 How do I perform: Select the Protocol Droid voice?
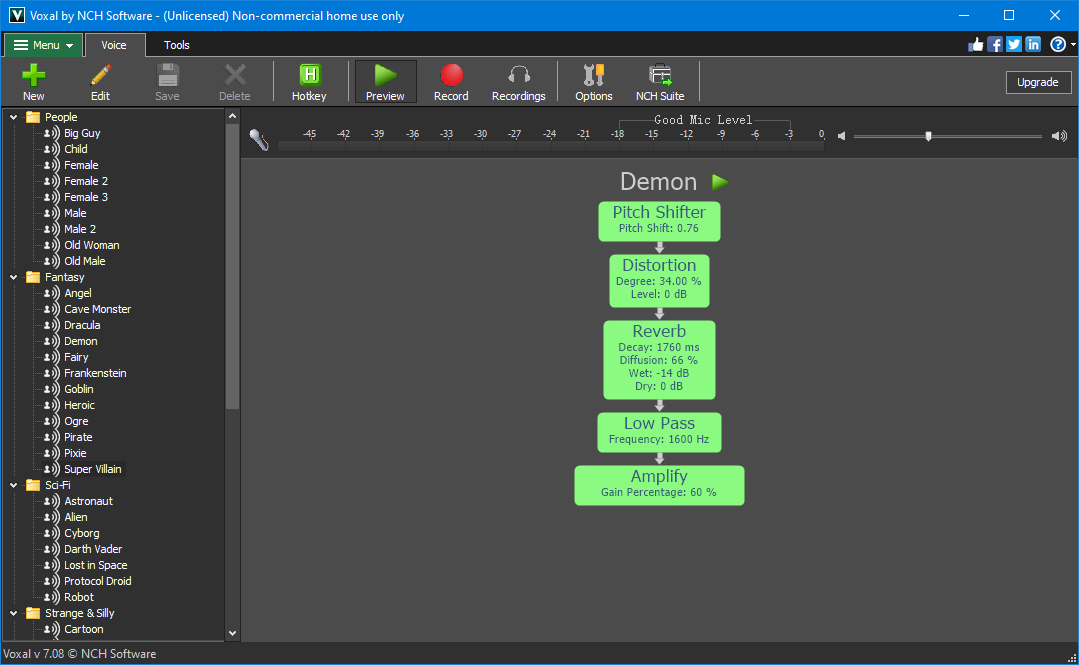tap(97, 581)
